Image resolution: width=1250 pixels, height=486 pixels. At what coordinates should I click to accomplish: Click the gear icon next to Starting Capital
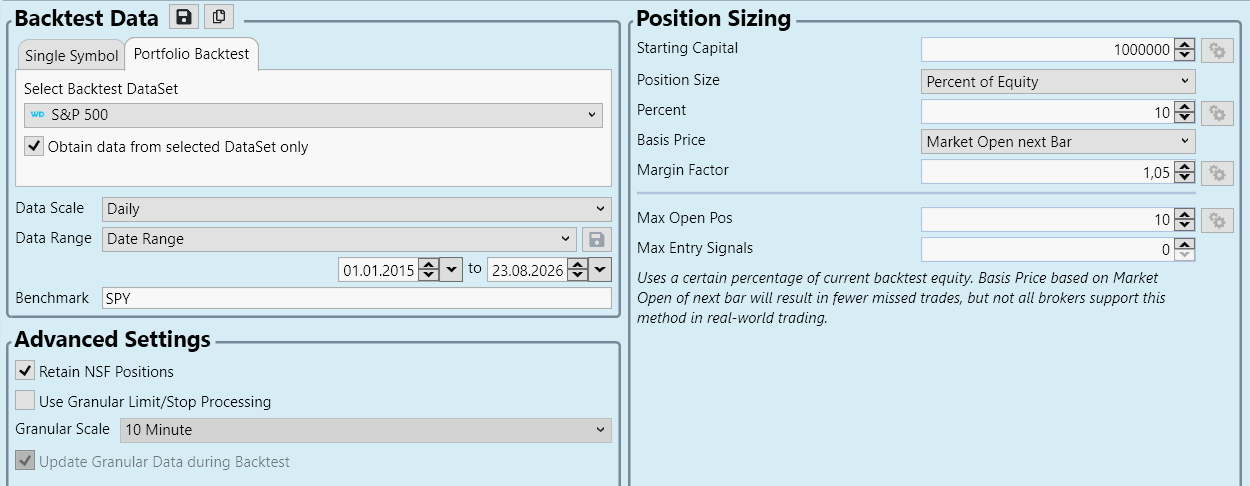coord(1217,50)
